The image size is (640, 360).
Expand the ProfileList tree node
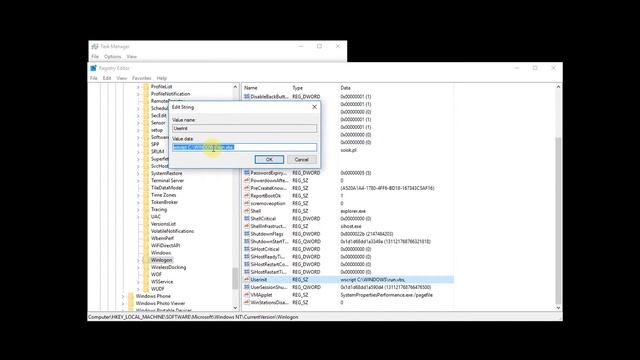138,87
